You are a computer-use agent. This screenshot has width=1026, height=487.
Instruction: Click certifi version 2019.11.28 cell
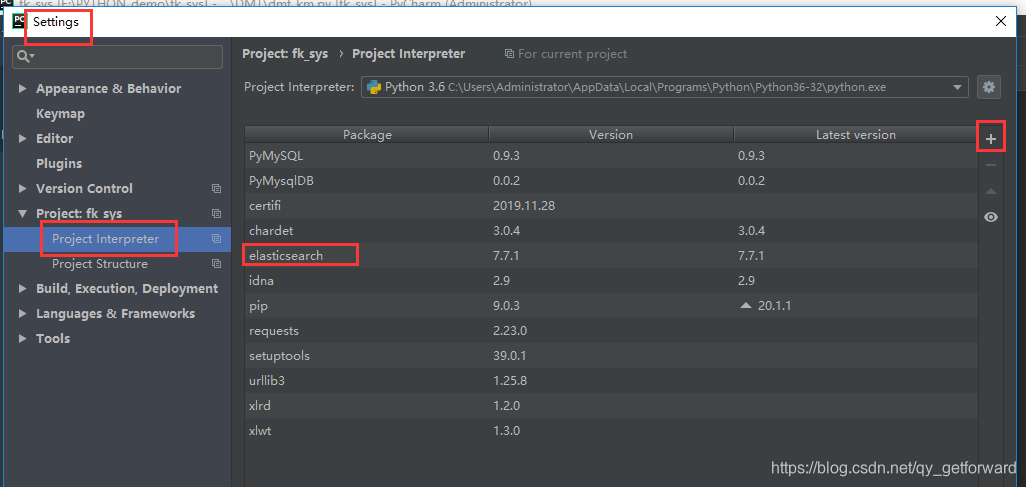click(x=524, y=206)
